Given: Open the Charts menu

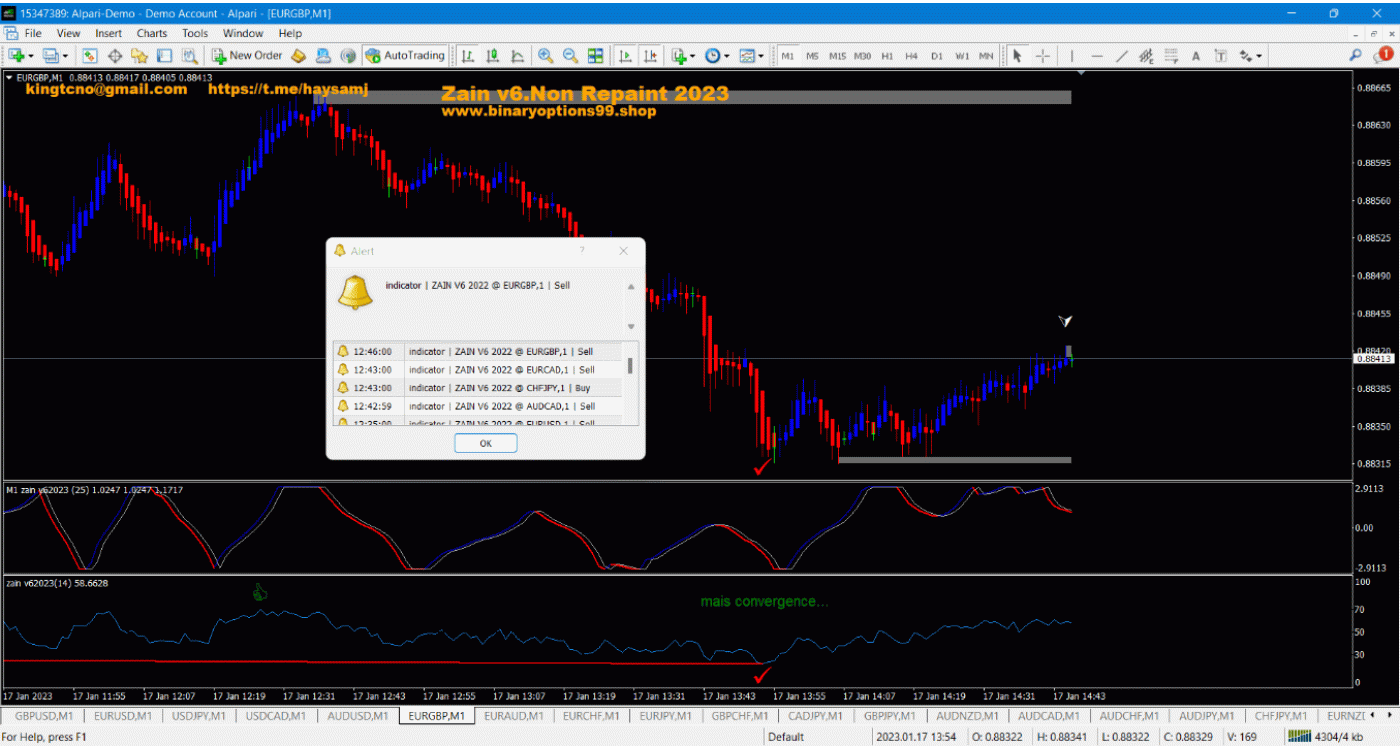Looking at the screenshot, I should tap(152, 33).
